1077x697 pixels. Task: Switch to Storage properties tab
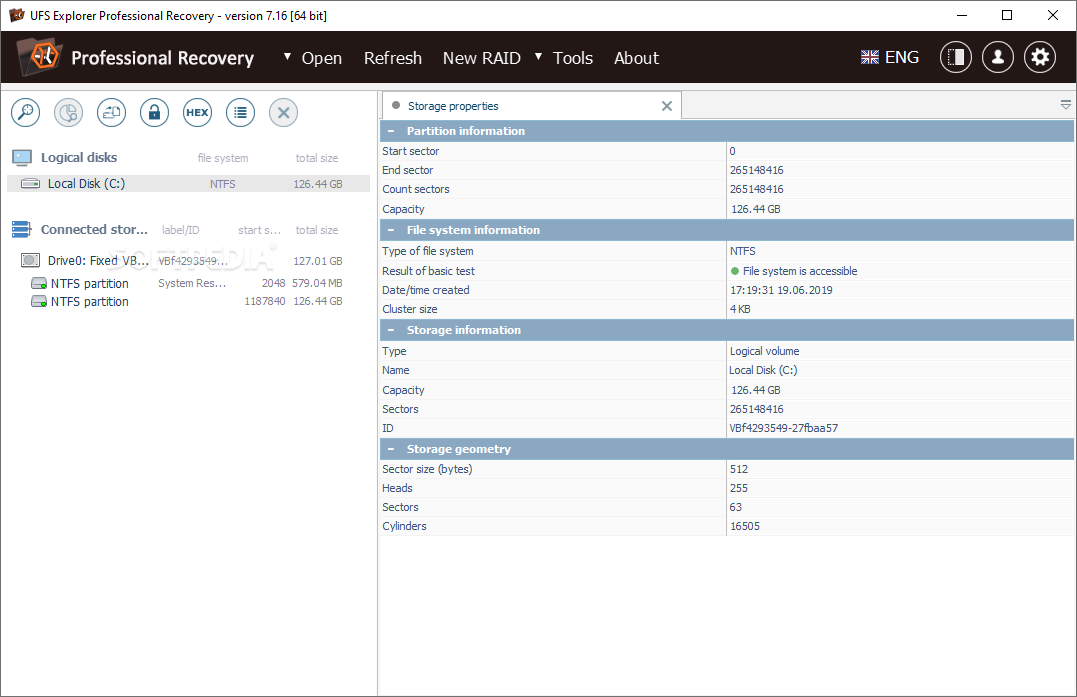(x=532, y=106)
